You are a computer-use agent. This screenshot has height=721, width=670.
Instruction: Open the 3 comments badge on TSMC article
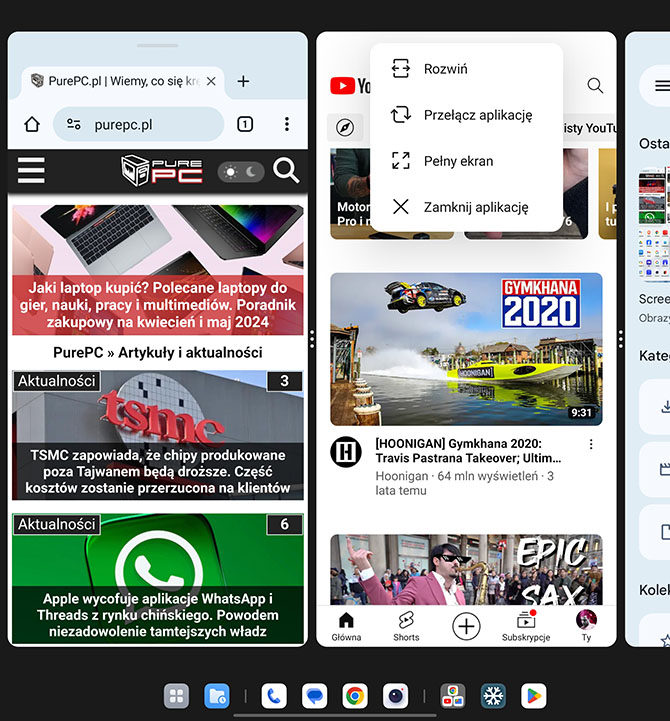pyautogui.click(x=285, y=381)
